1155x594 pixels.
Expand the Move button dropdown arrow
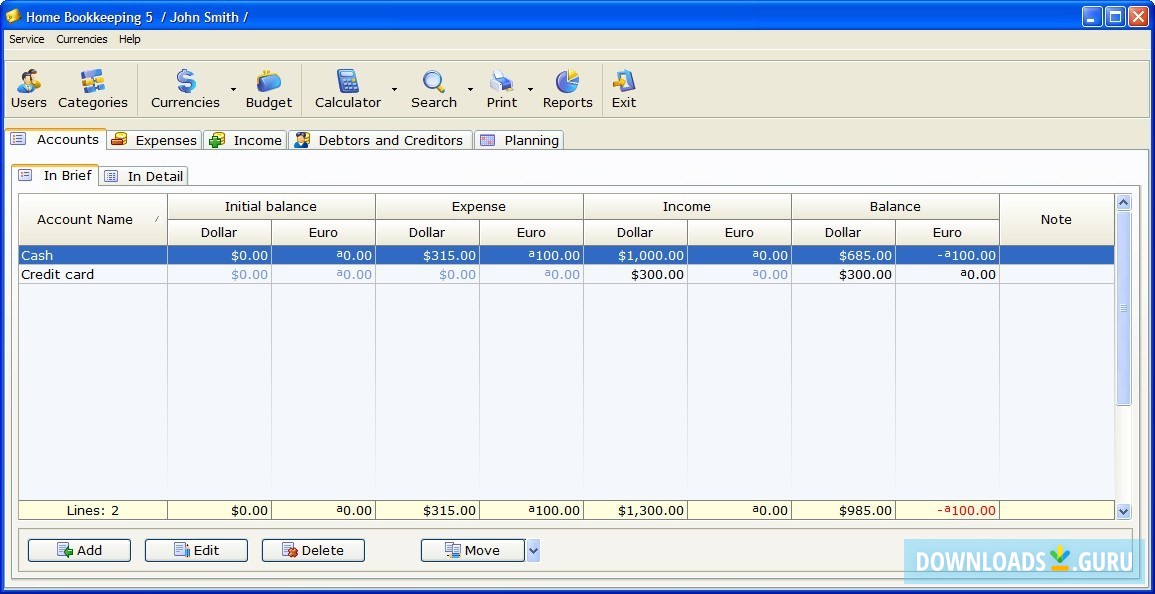tap(534, 550)
